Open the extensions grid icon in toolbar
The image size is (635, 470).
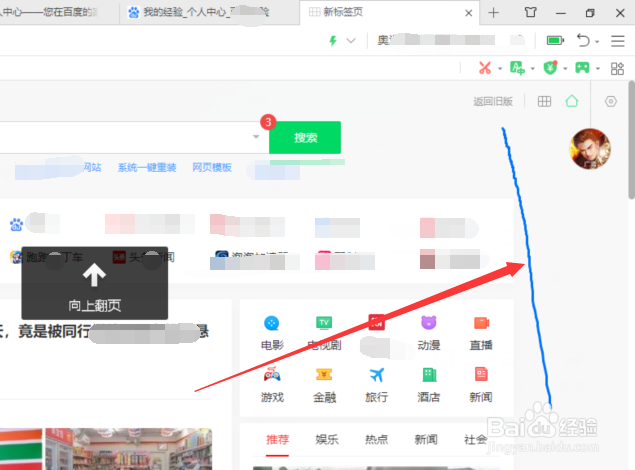(x=617, y=68)
